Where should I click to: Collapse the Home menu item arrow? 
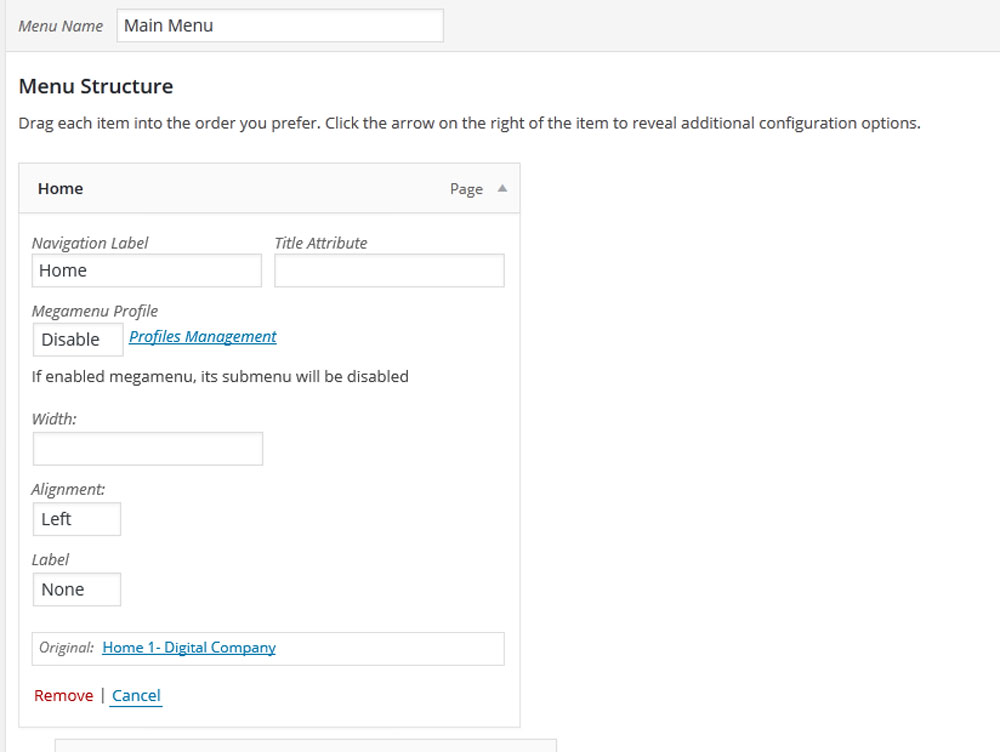(x=502, y=189)
